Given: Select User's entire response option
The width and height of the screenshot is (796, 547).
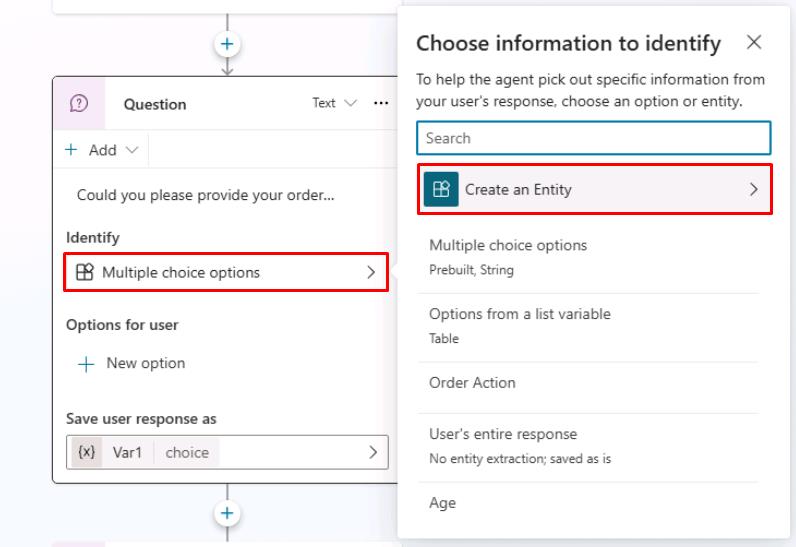Looking at the screenshot, I should [x=503, y=444].
